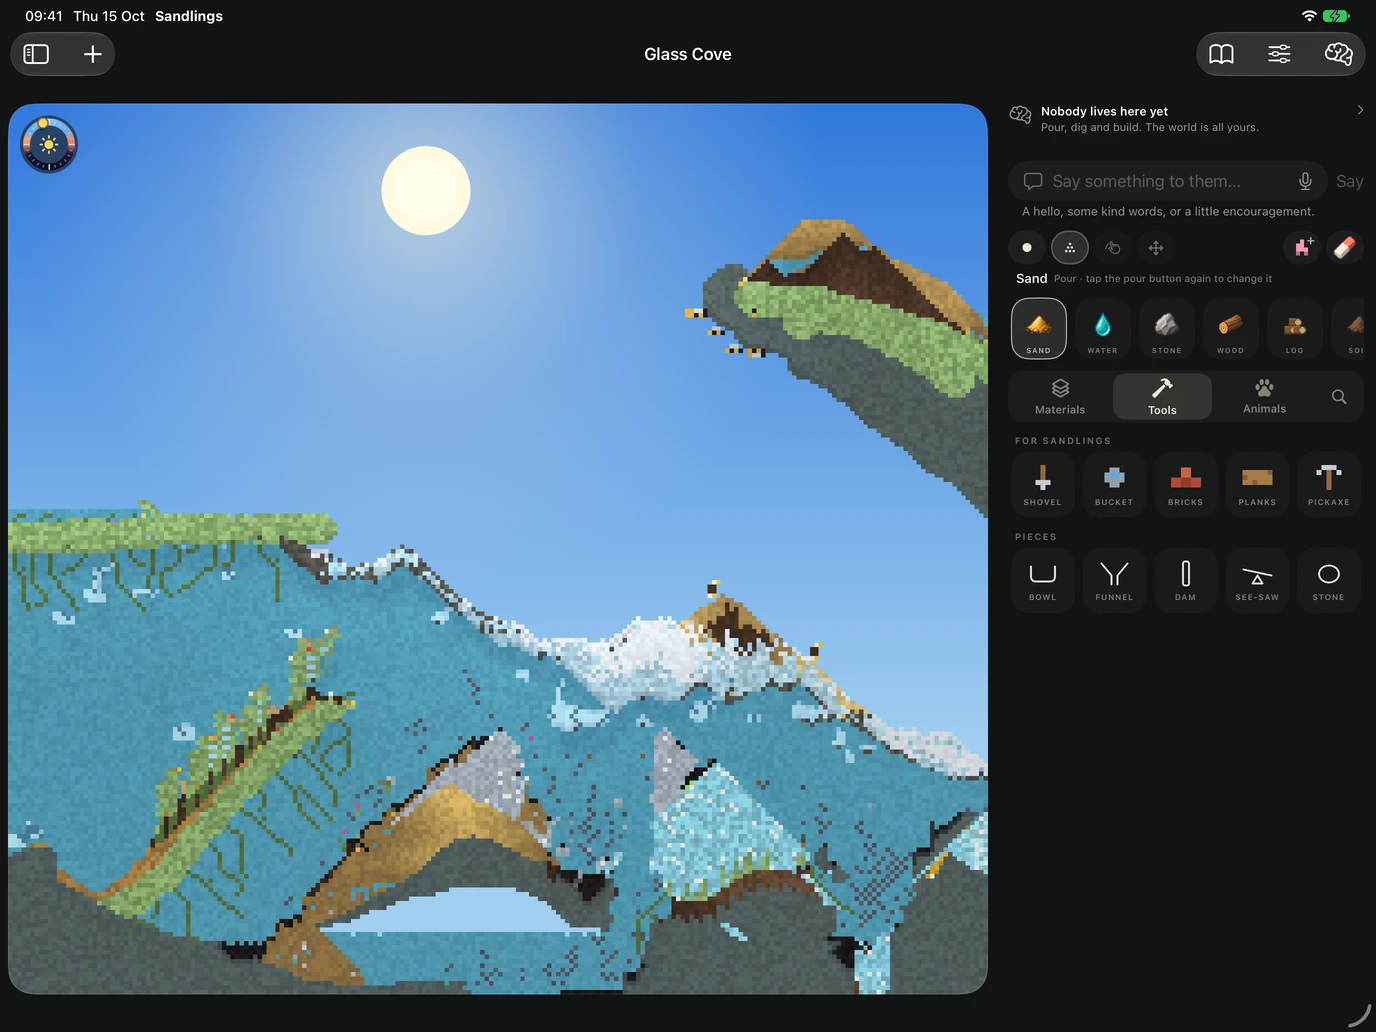Switch to the Tools tab
This screenshot has height=1032, width=1376.
click(1162, 397)
